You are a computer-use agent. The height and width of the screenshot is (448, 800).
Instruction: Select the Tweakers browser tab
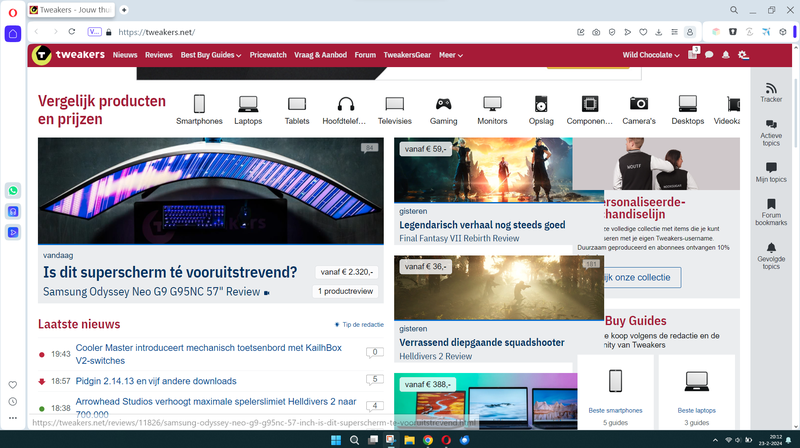click(x=71, y=10)
